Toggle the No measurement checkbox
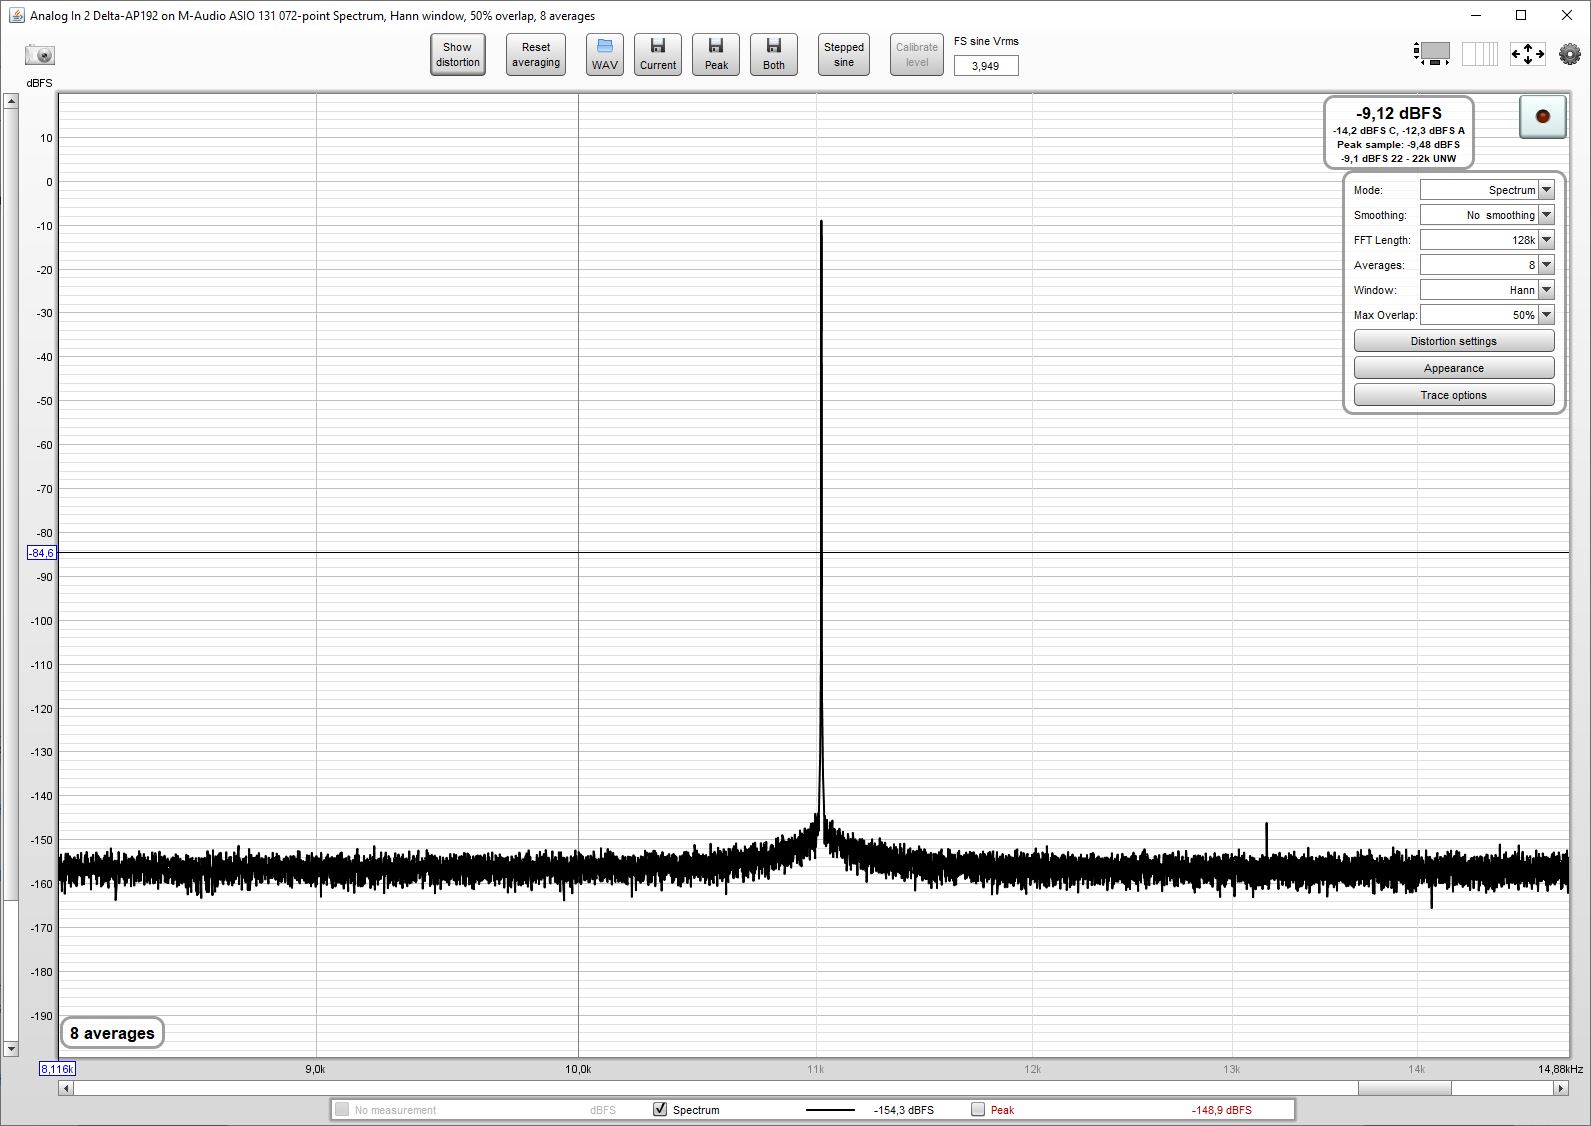The width and height of the screenshot is (1591, 1126). 342,1109
